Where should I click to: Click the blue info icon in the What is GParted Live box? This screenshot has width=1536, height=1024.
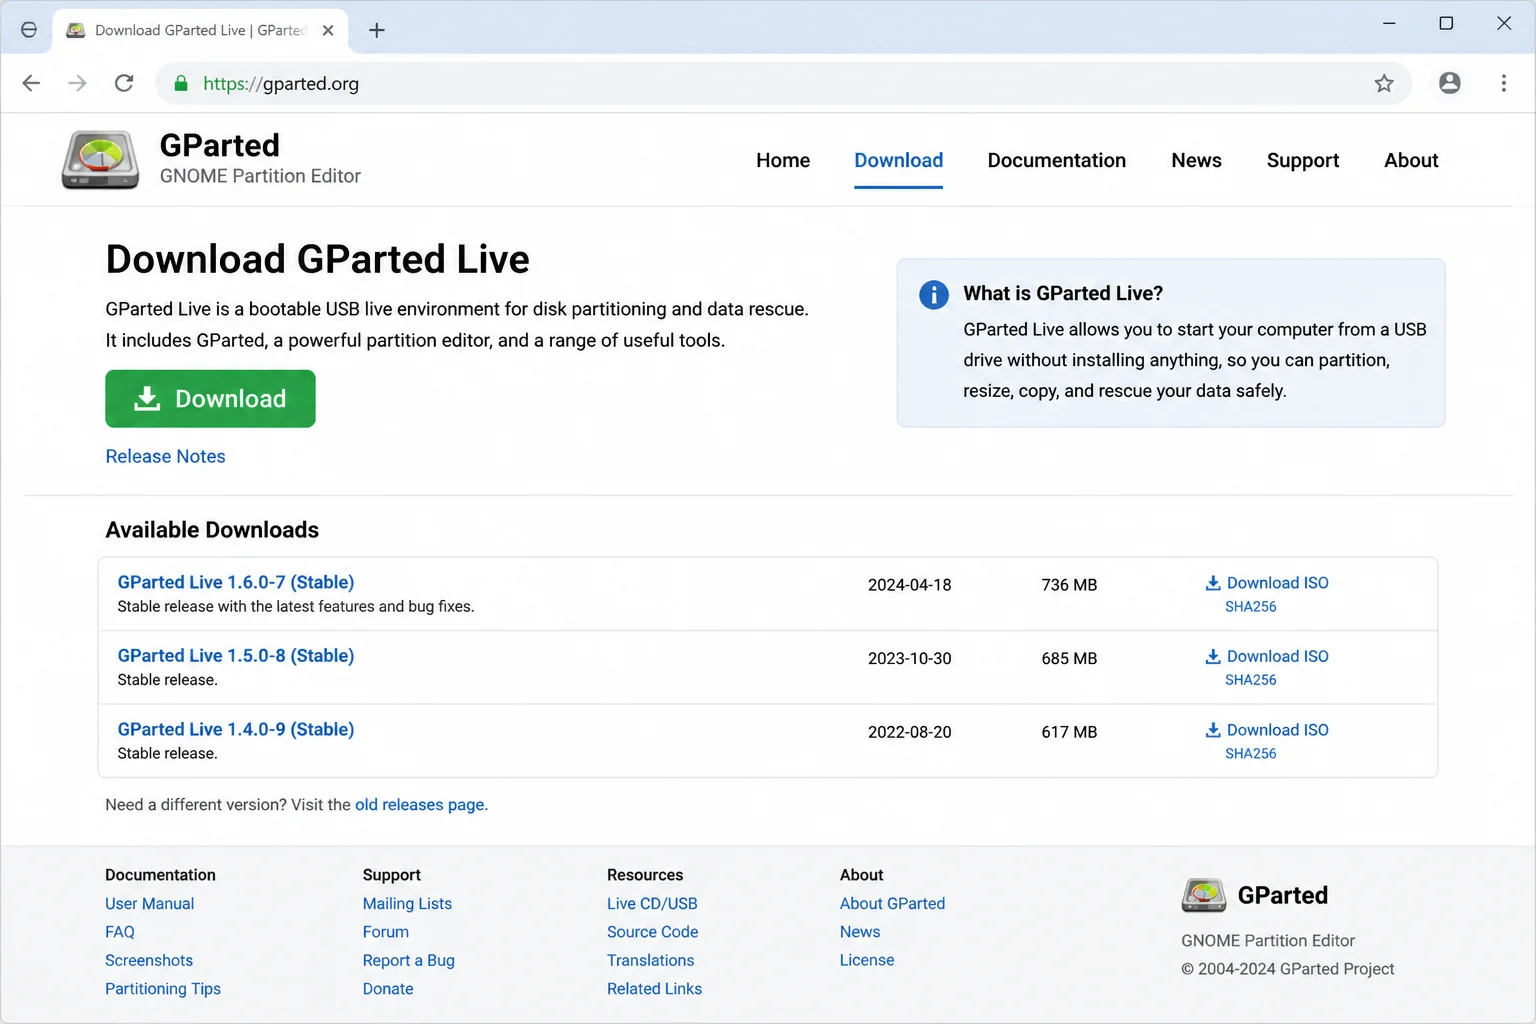tap(934, 294)
